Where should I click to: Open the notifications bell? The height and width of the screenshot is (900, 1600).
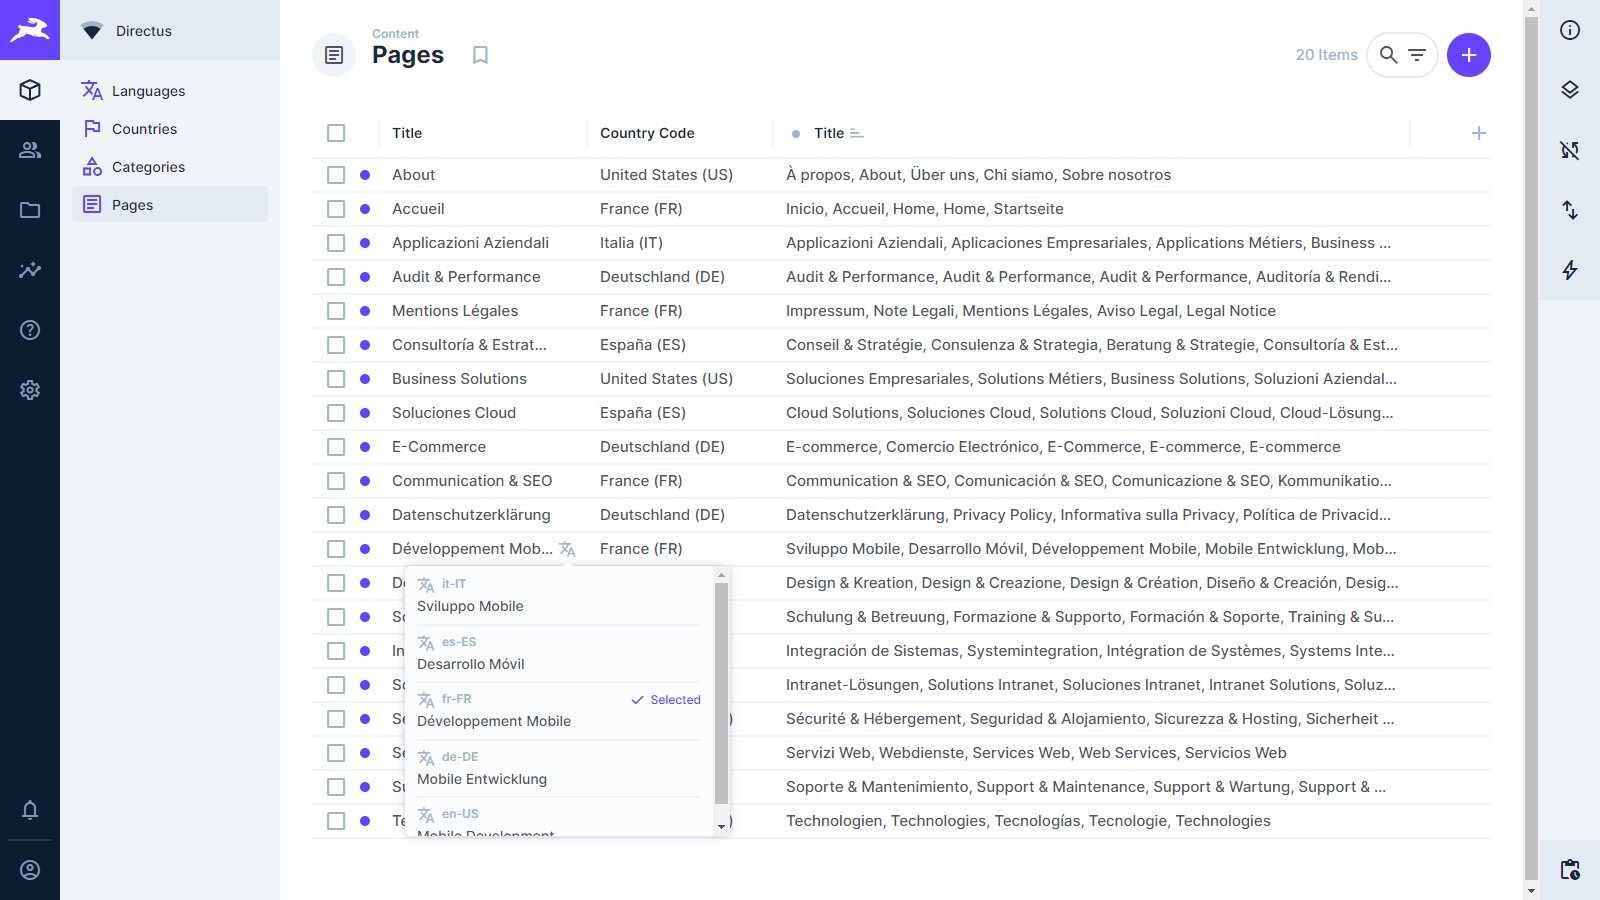[x=30, y=810]
